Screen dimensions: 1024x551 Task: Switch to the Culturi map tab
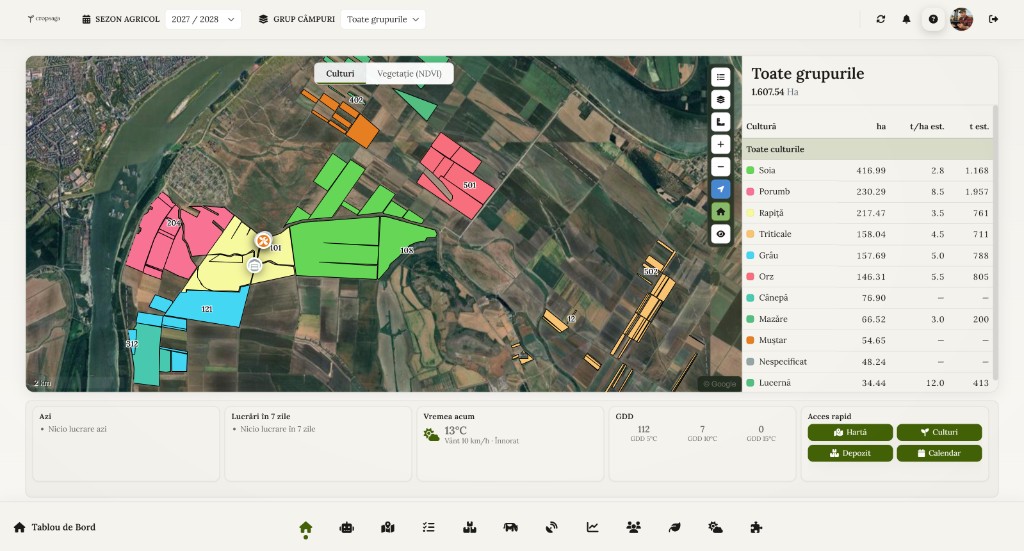(340, 73)
